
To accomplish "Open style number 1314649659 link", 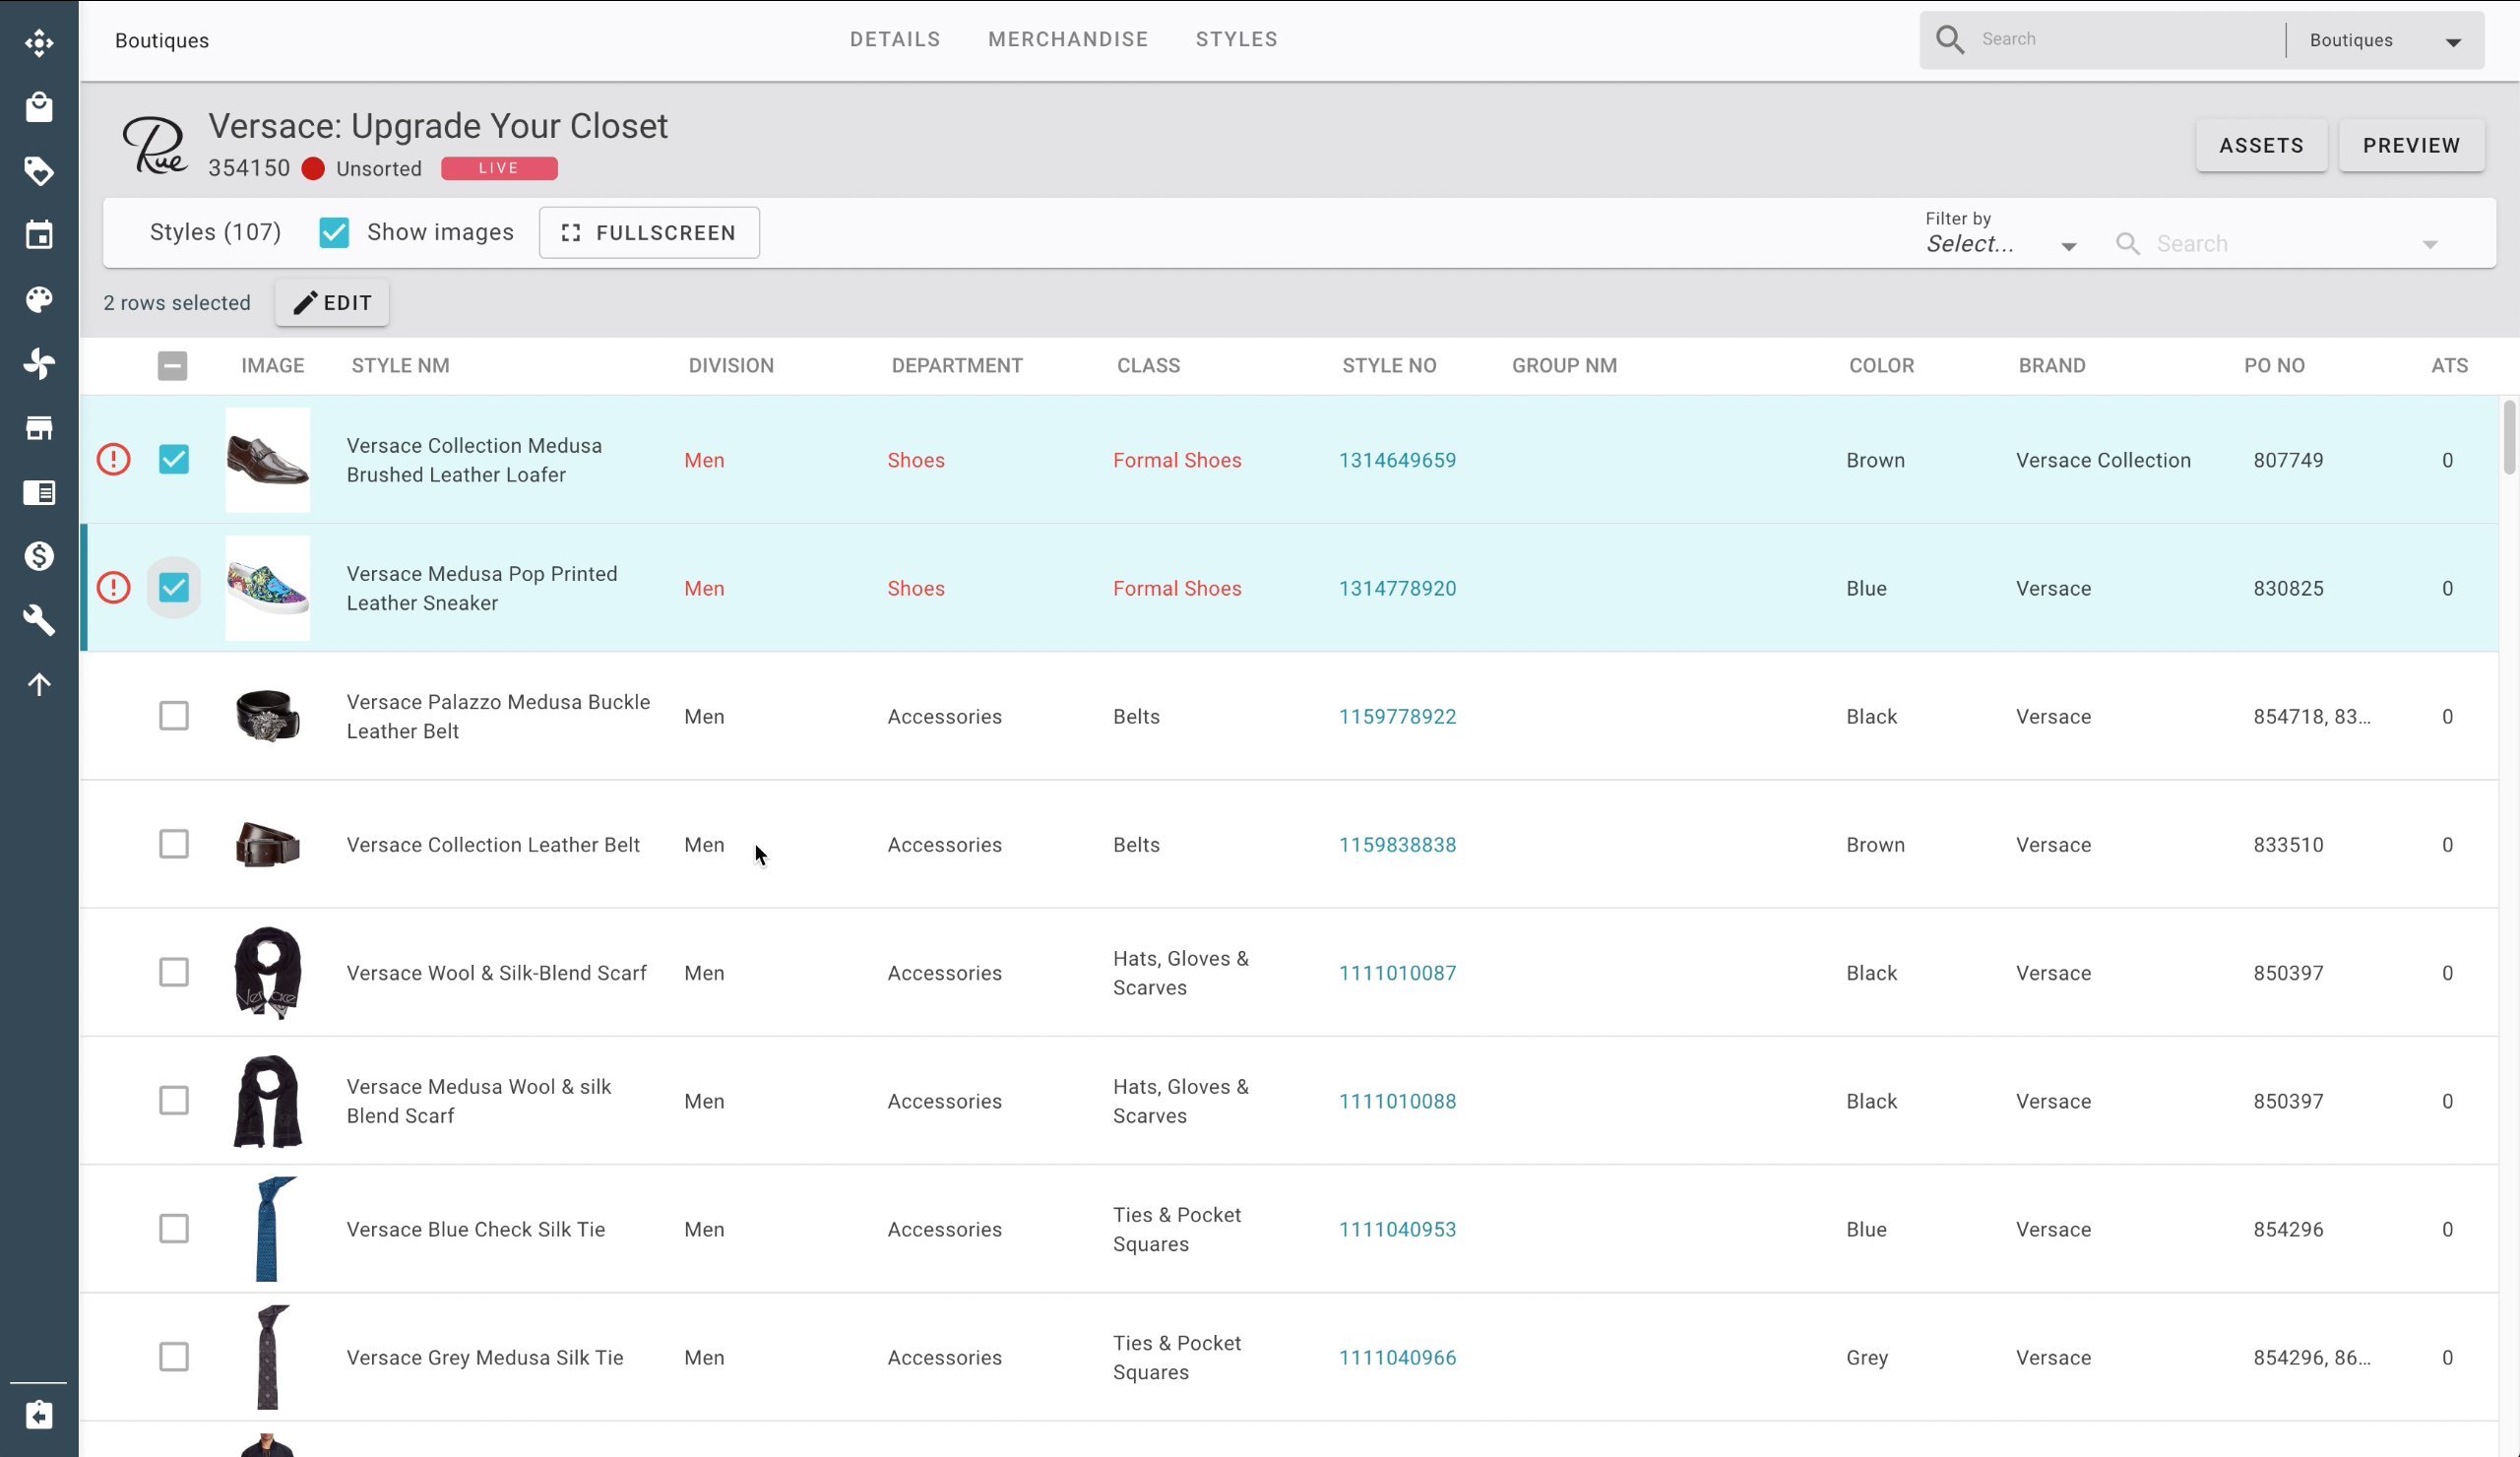I will pos(1397,460).
